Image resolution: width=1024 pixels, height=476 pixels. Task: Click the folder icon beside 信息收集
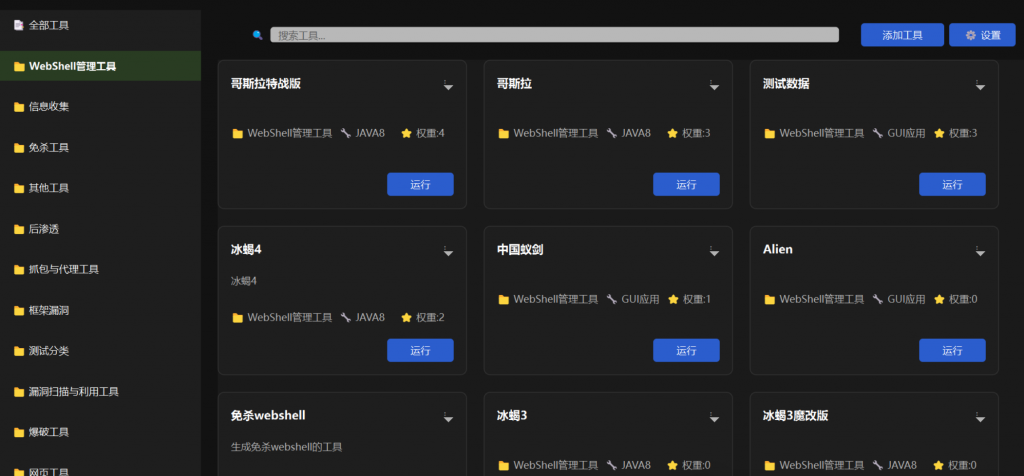tap(19, 107)
